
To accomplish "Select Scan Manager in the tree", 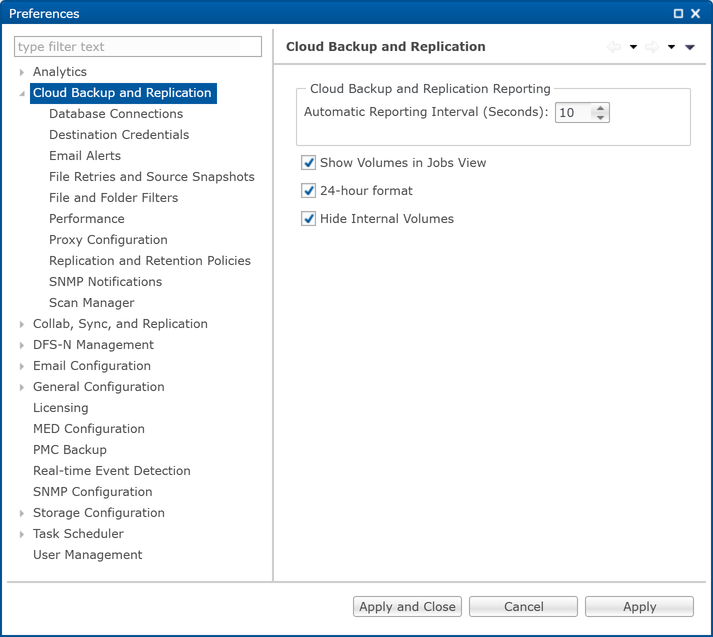I will (x=92, y=303).
